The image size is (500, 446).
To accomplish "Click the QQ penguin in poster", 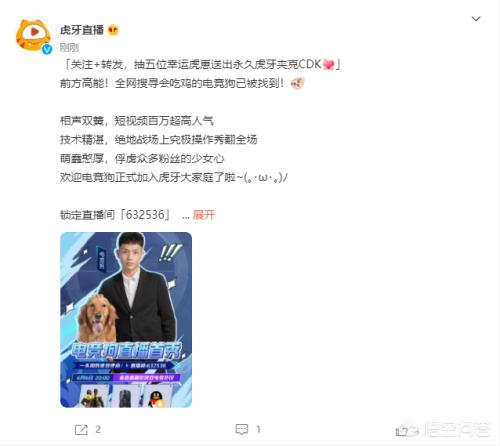I will tap(156, 399).
